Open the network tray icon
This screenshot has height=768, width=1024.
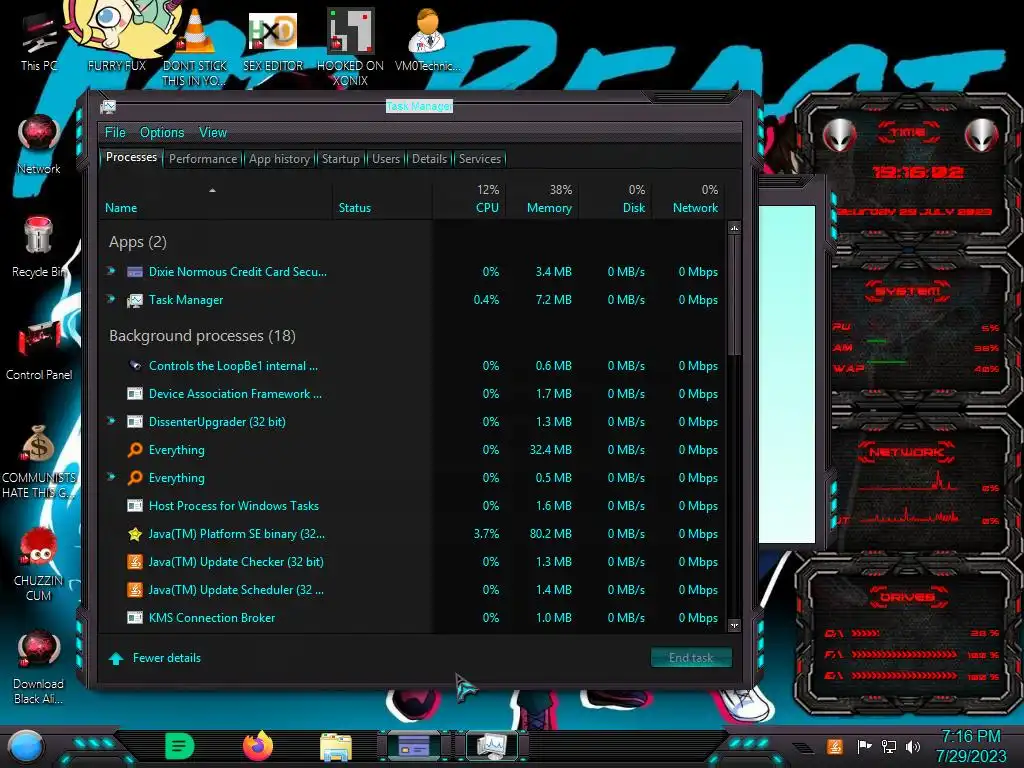pos(889,746)
